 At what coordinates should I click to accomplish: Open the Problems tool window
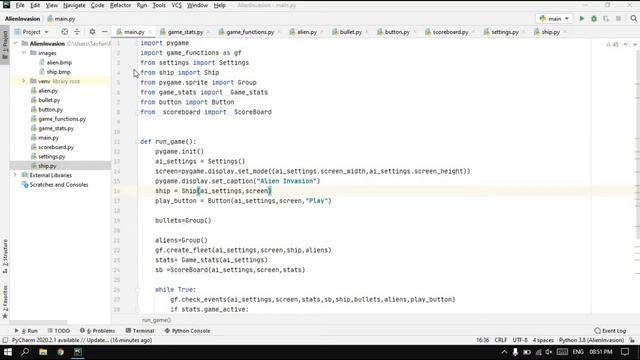click(98, 331)
